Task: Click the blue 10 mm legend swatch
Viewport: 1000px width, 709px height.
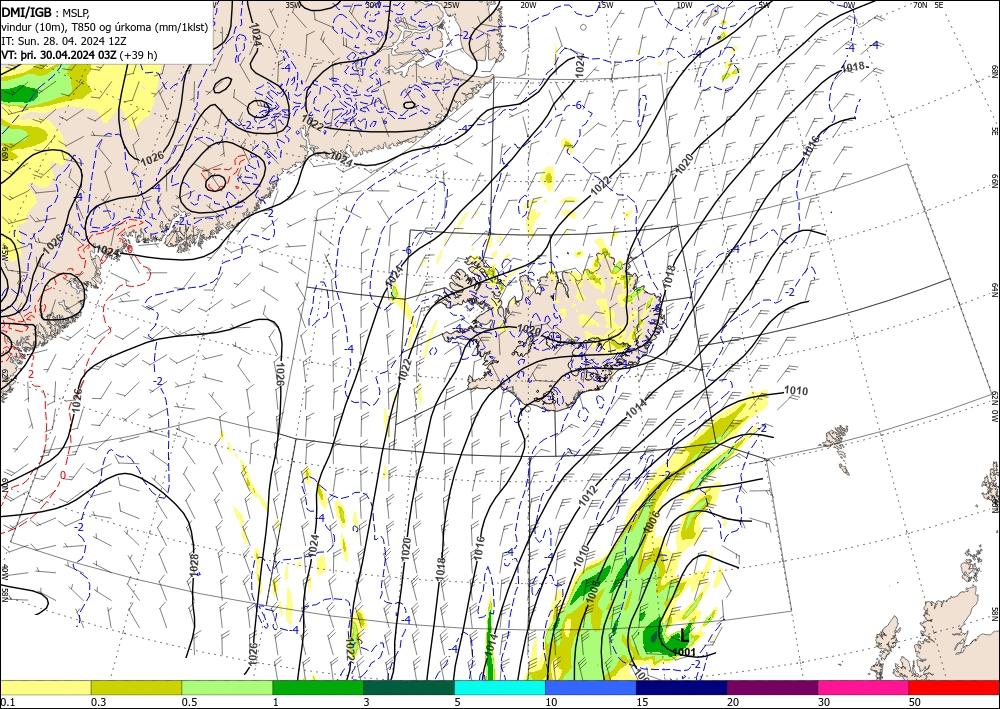Action: tap(591, 687)
